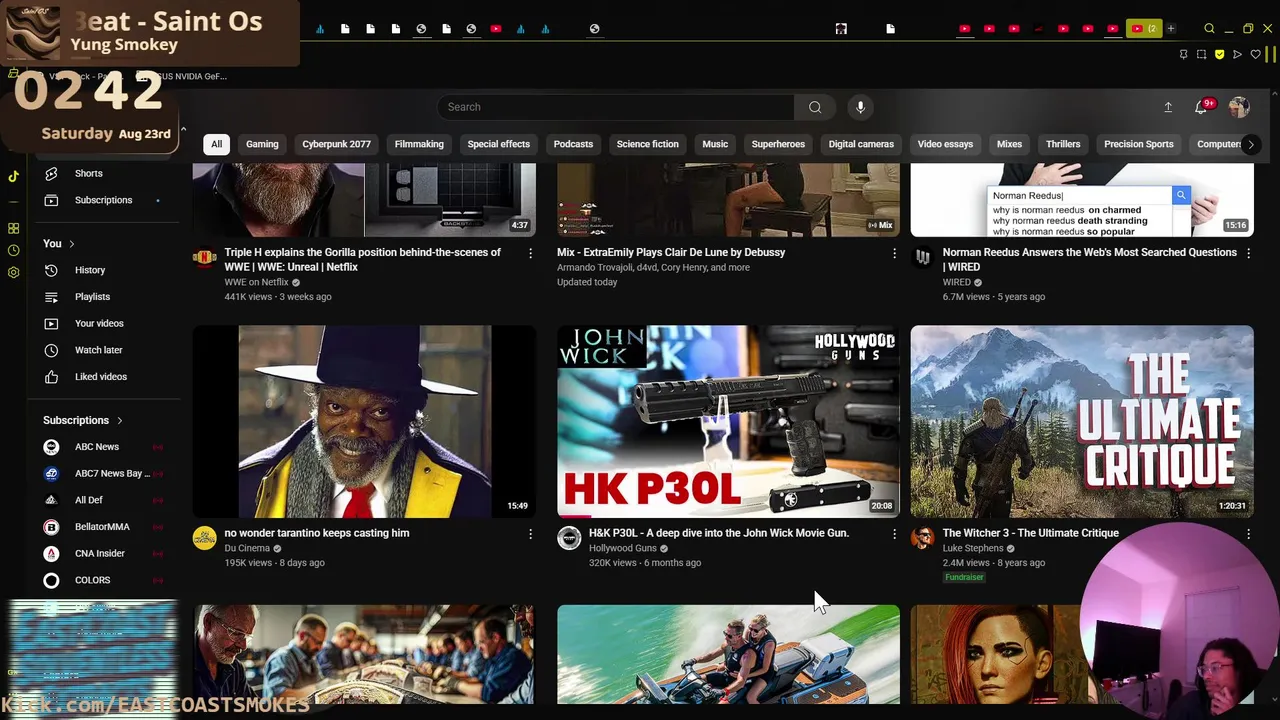Viewport: 1280px width, 720px height.
Task: Open Luke Stephens channel avatar
Action: coord(922,539)
